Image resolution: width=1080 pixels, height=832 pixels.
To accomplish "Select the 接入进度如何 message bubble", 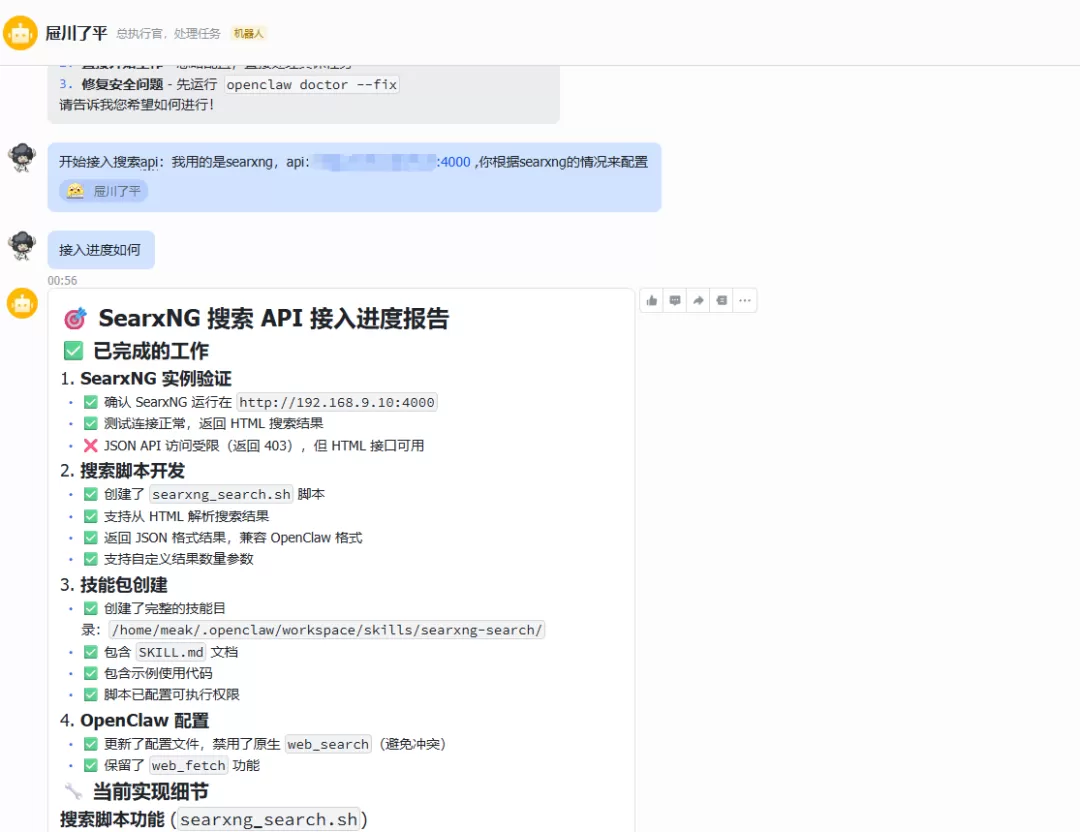I will [x=101, y=250].
